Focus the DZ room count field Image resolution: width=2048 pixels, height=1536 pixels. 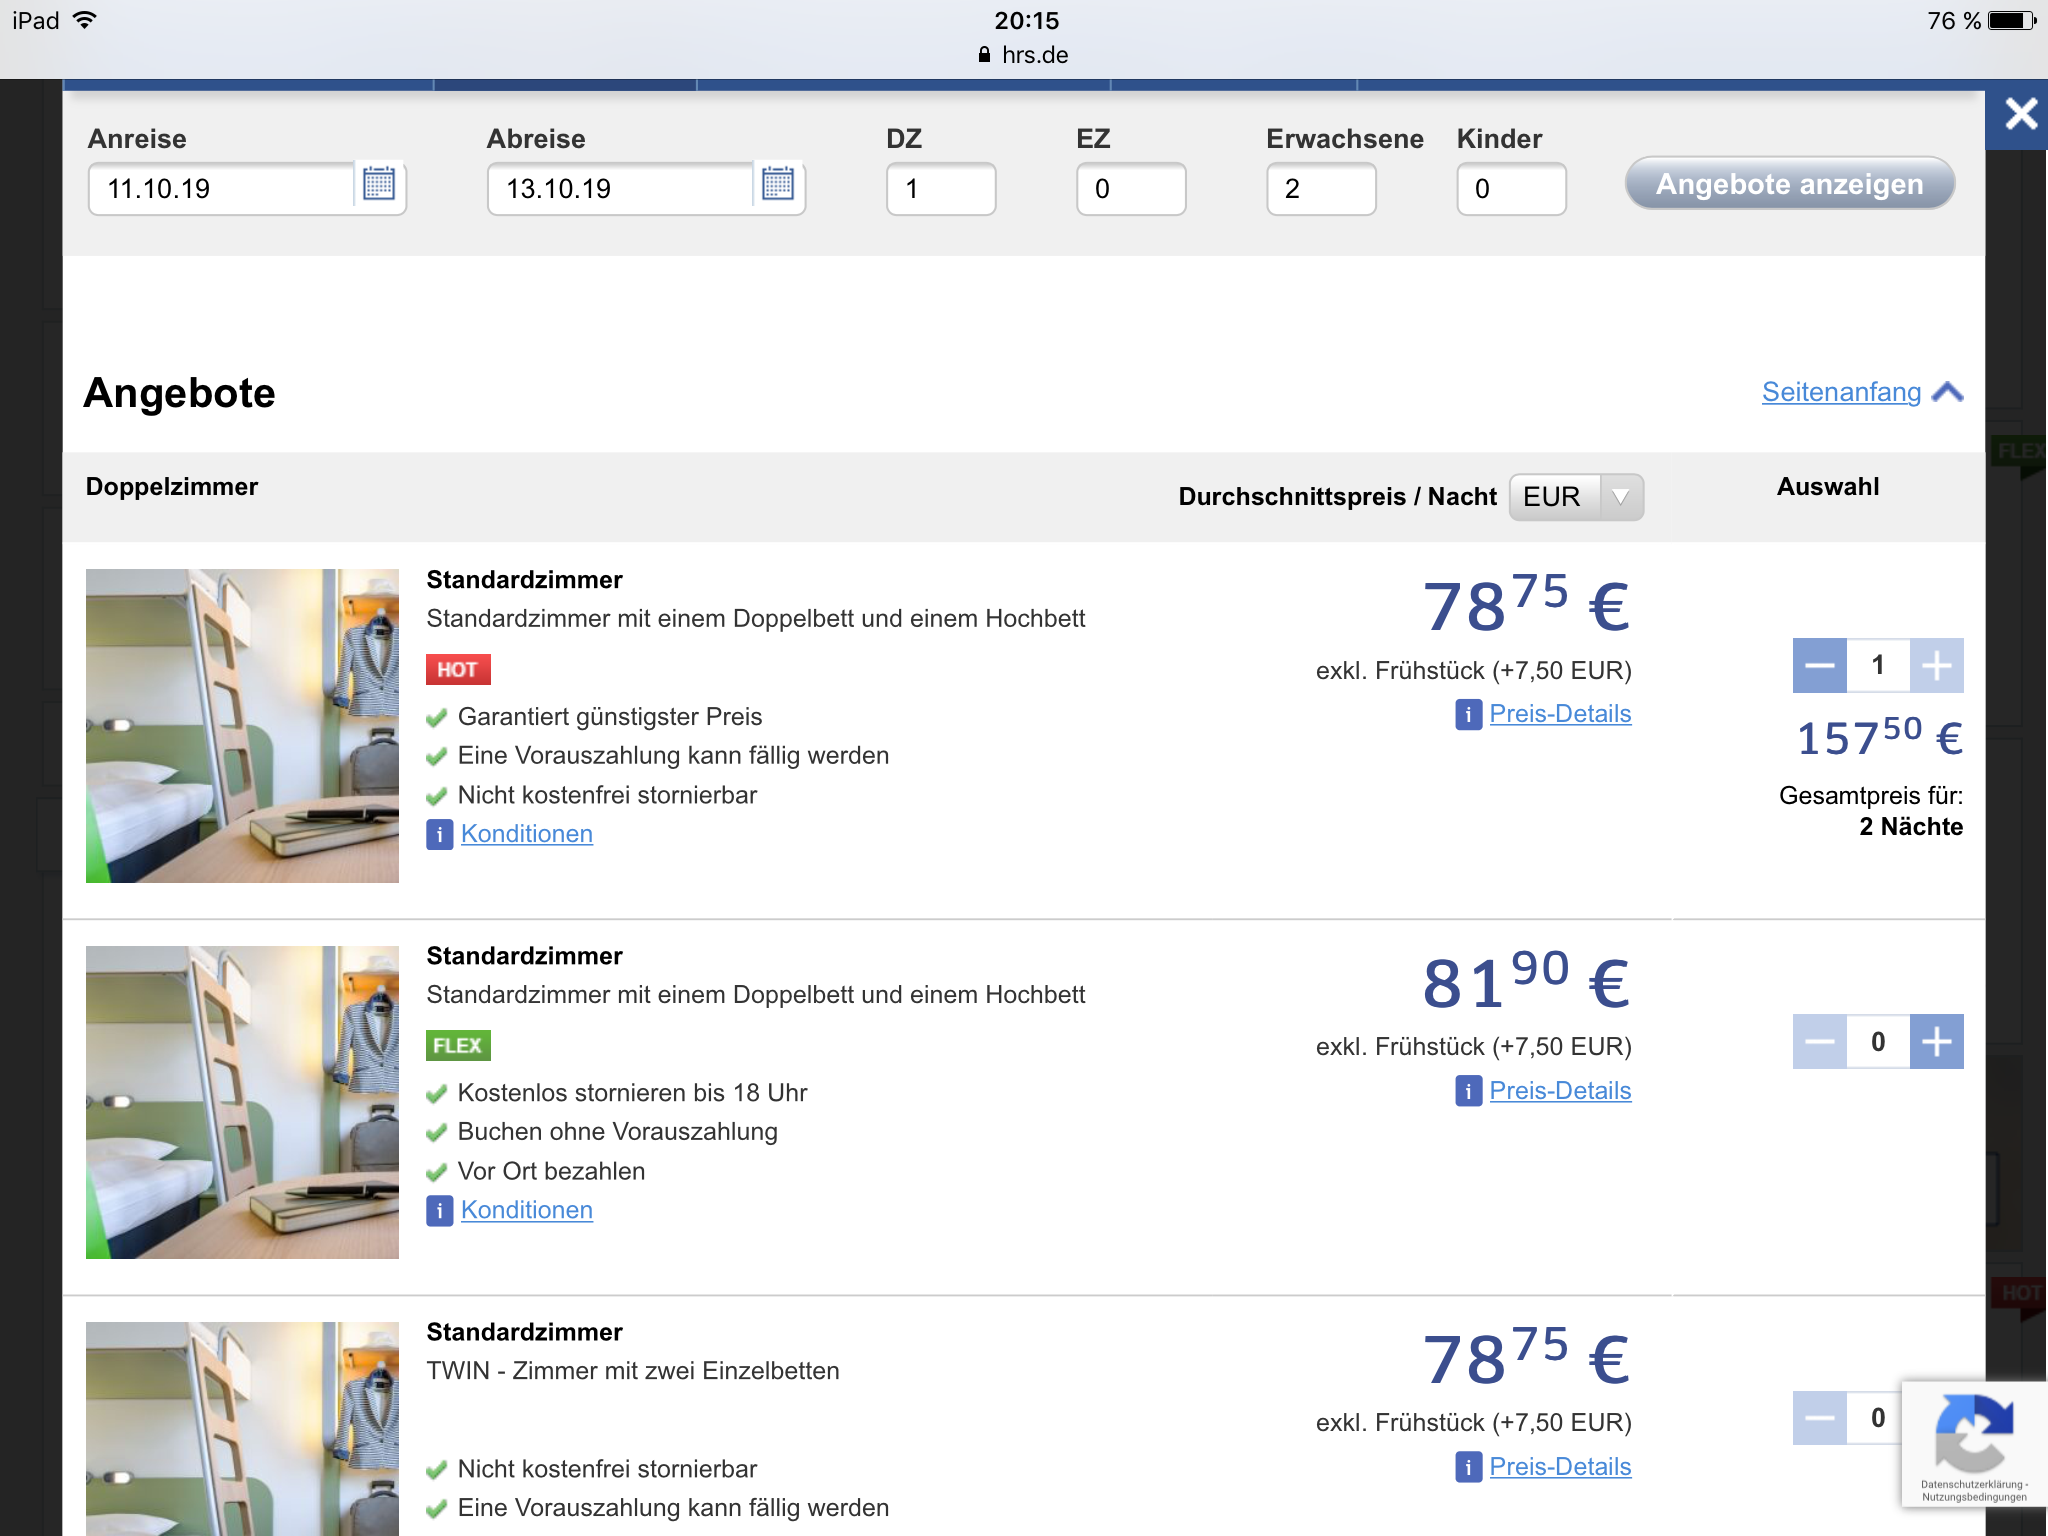coord(941,189)
